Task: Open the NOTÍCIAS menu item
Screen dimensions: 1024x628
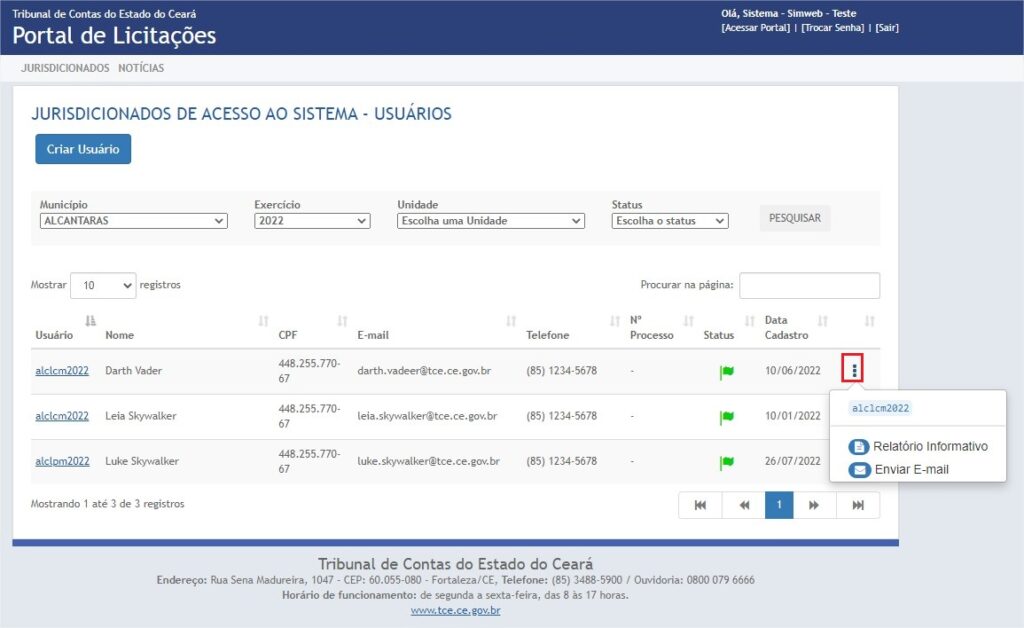Action: (x=141, y=68)
